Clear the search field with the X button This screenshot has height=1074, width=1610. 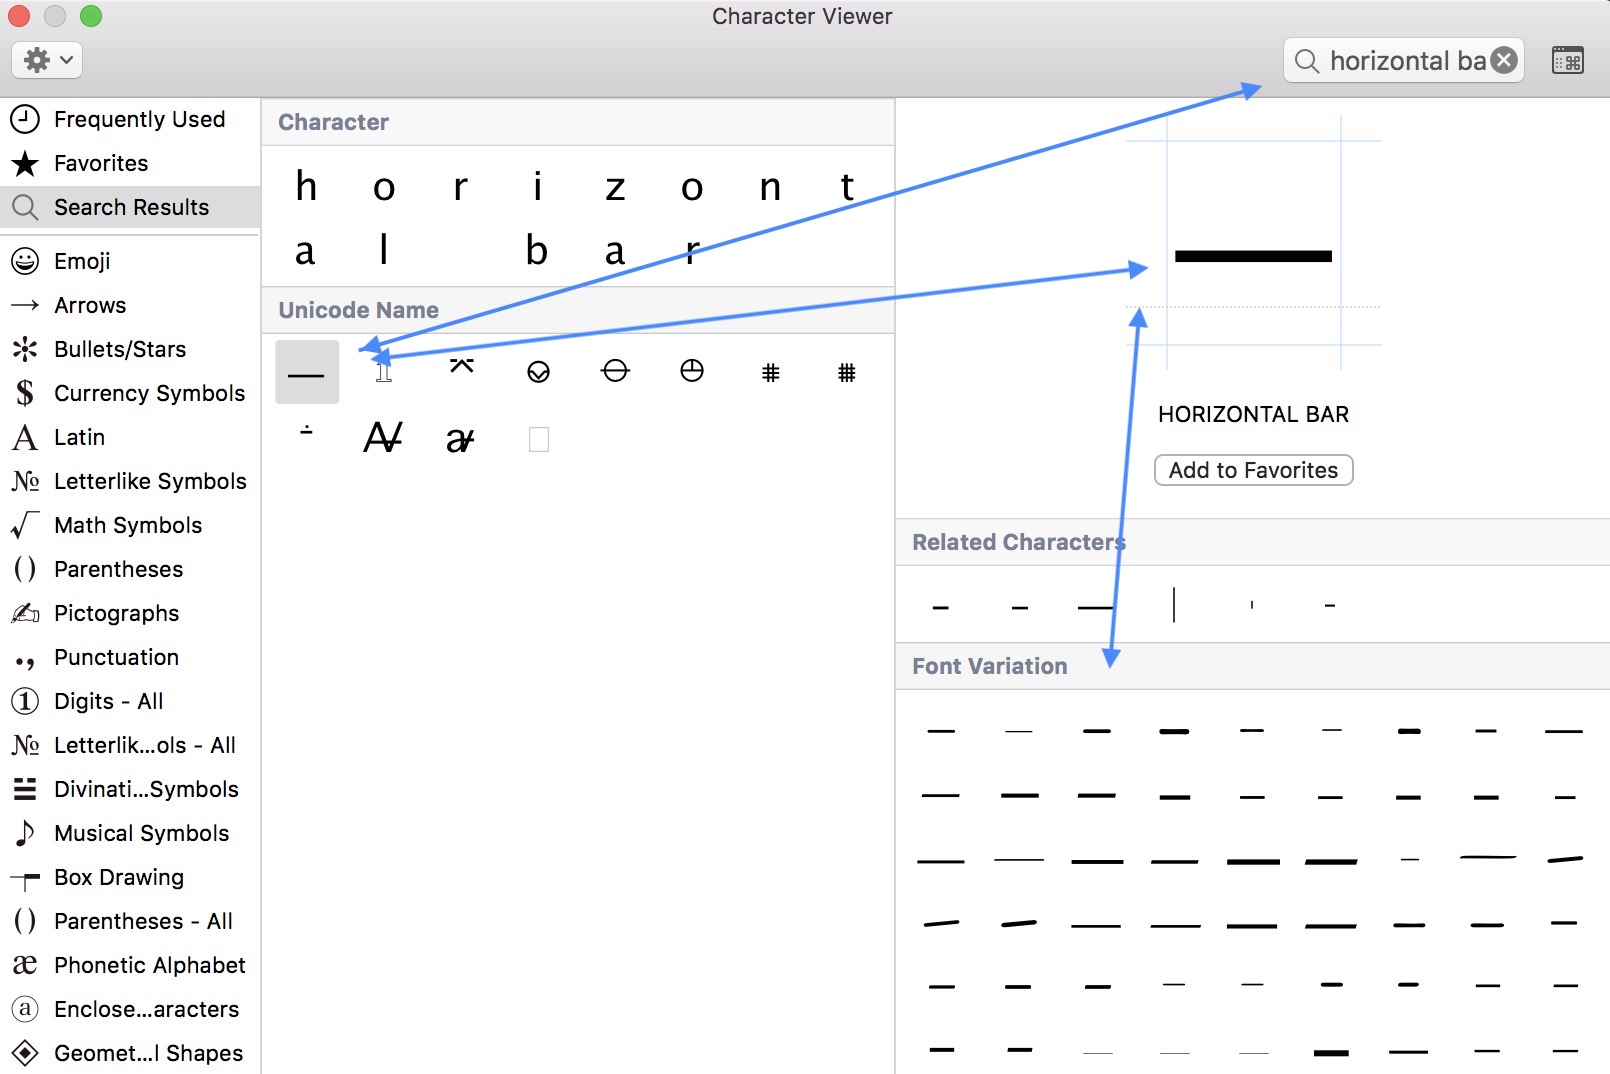point(1503,59)
